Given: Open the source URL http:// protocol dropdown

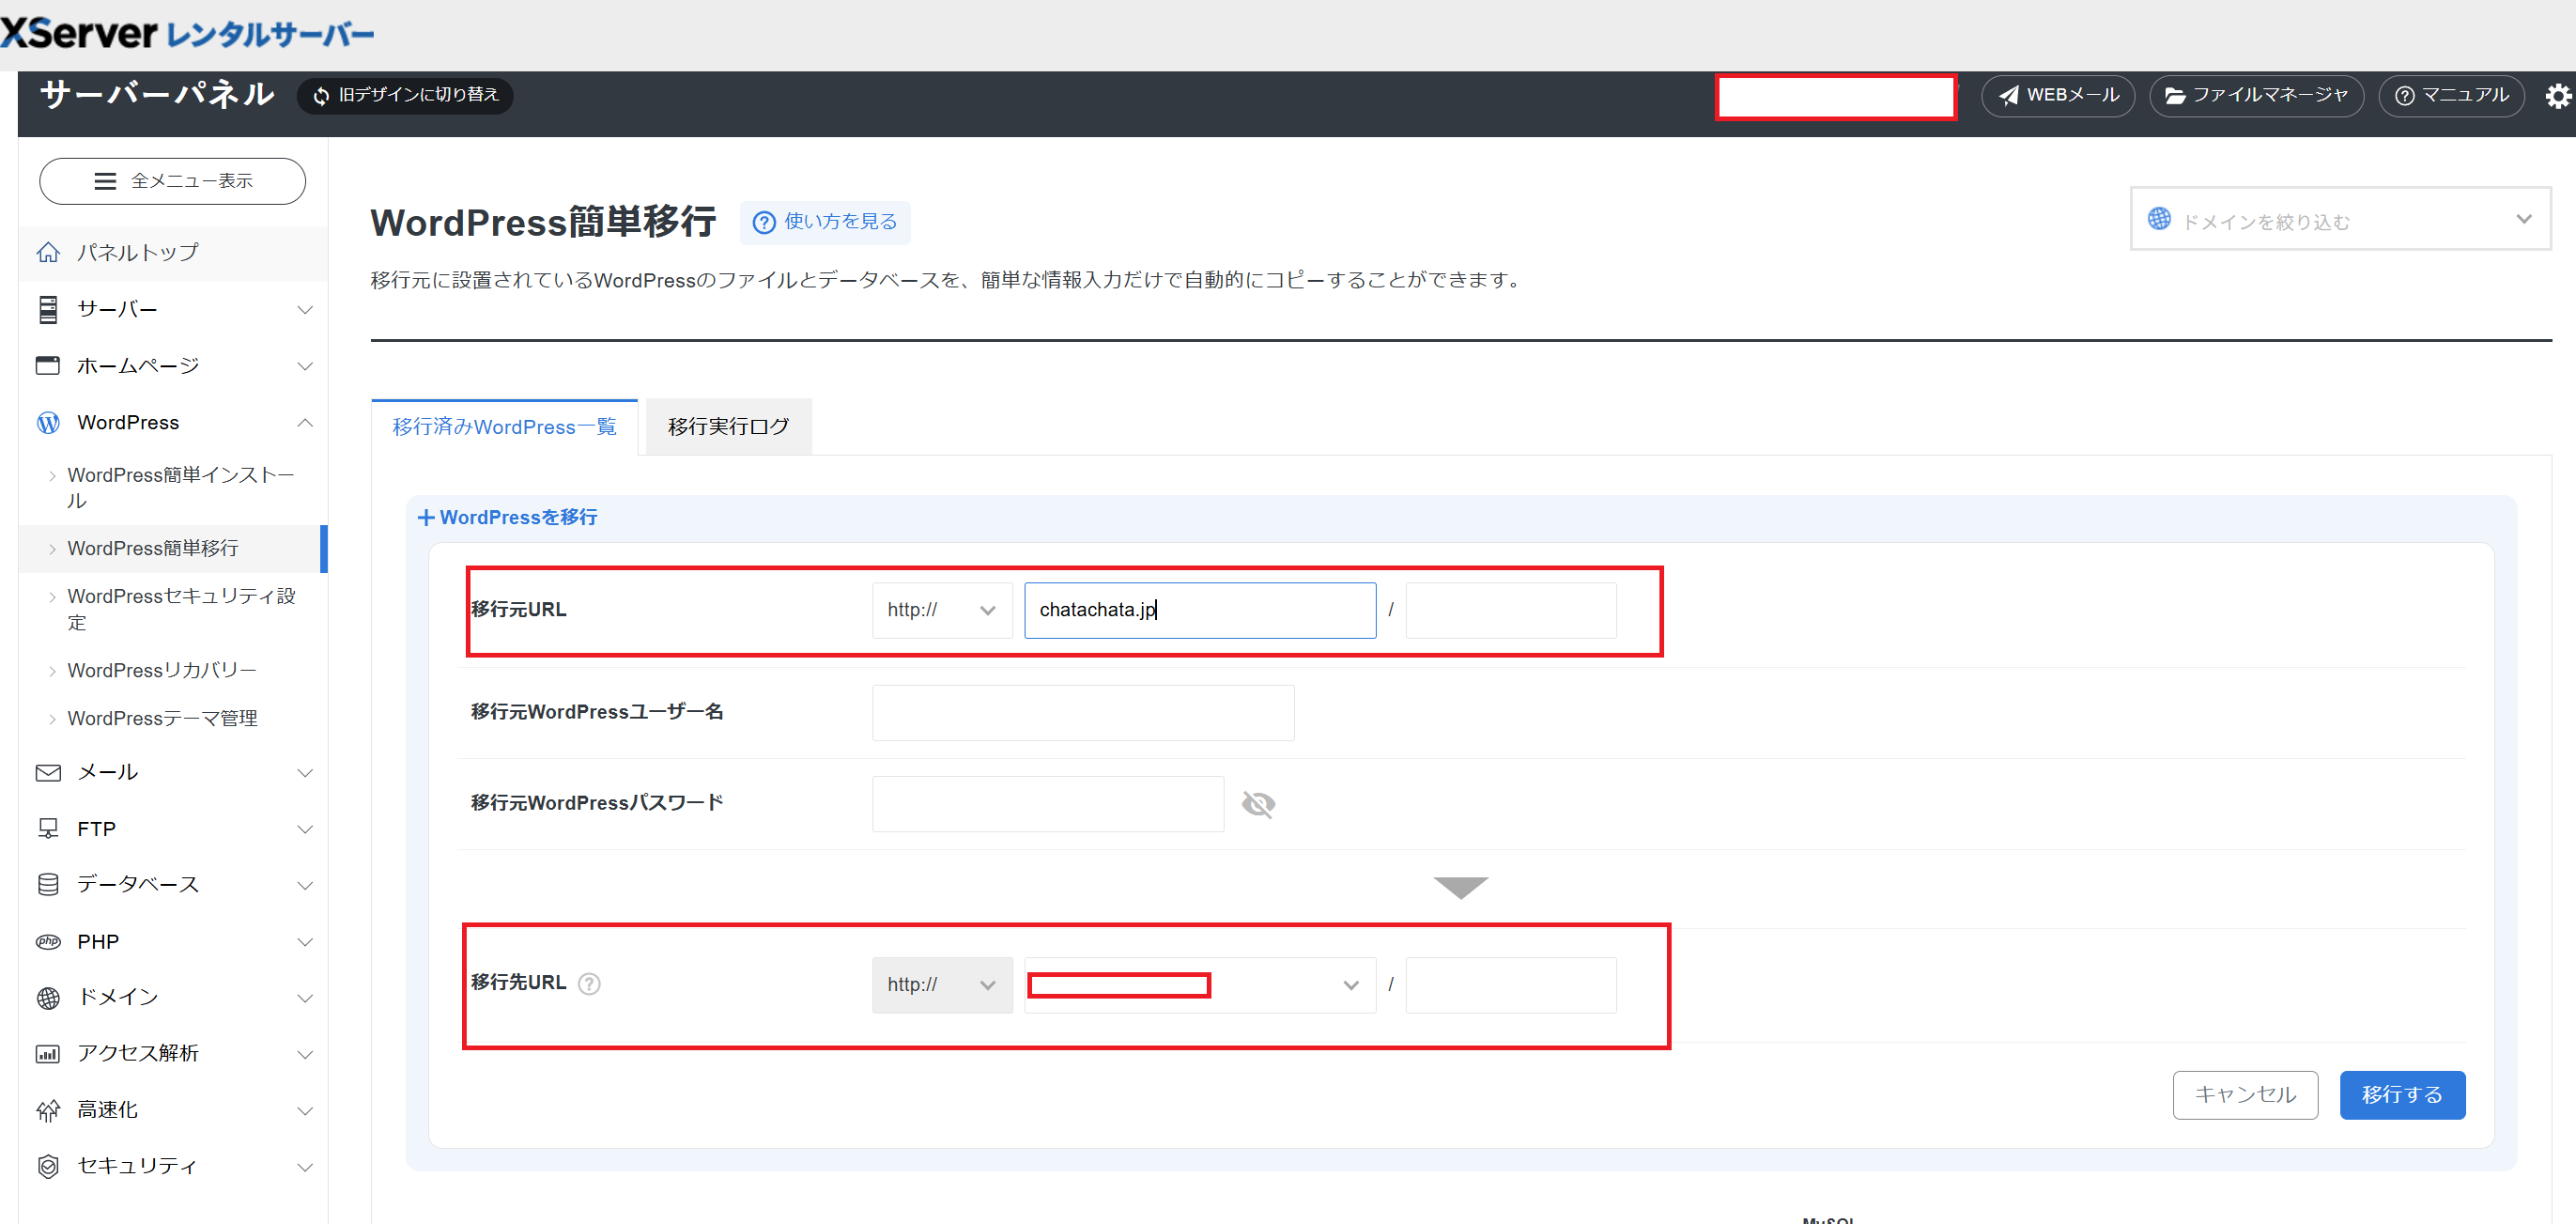Looking at the screenshot, I should pos(941,610).
